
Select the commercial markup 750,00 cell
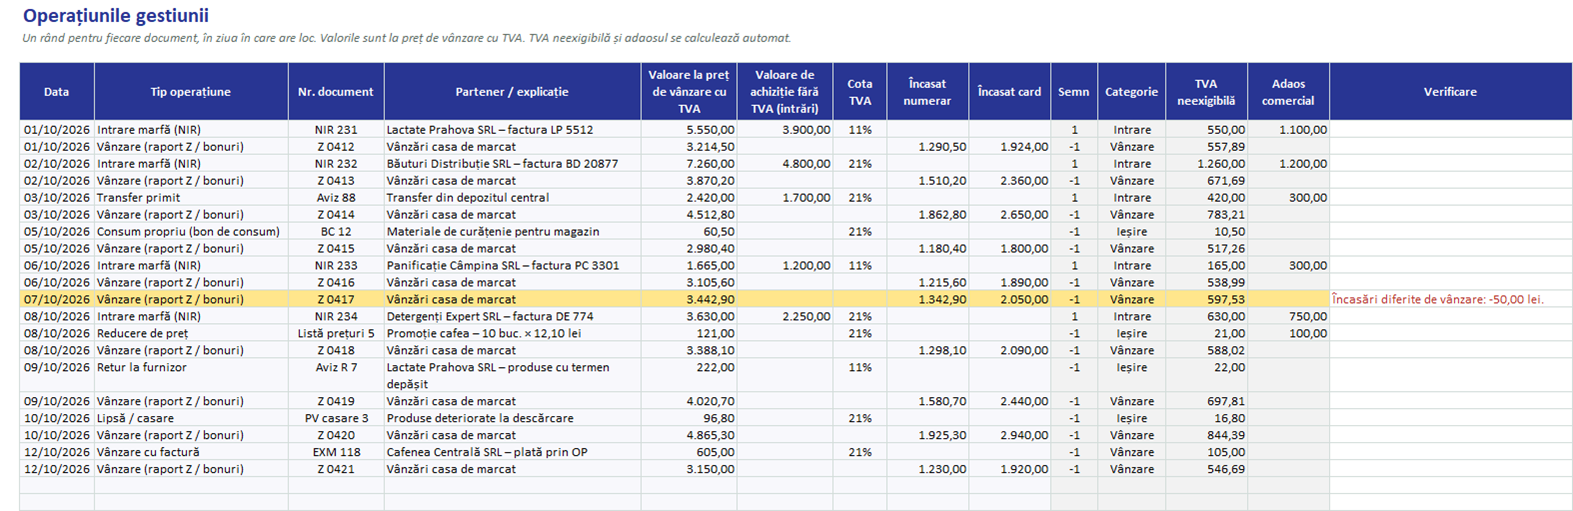click(x=1289, y=317)
